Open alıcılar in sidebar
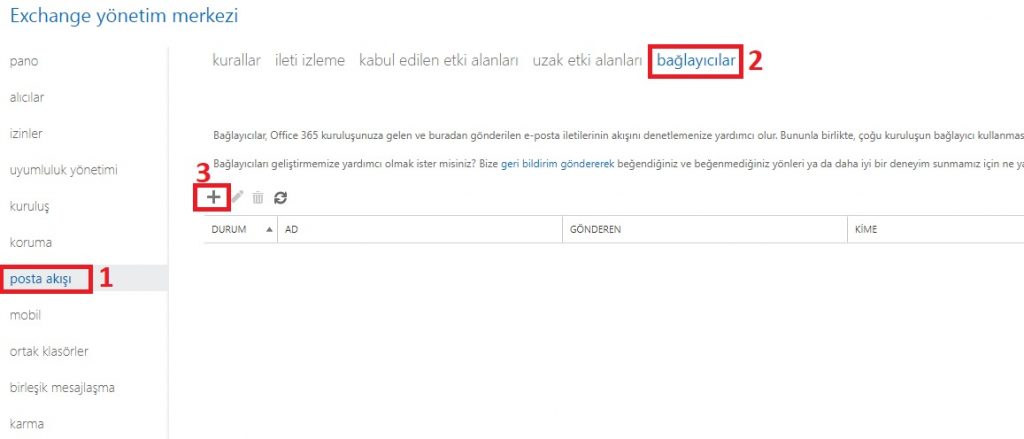This screenshot has width=1024, height=439. 27,98
